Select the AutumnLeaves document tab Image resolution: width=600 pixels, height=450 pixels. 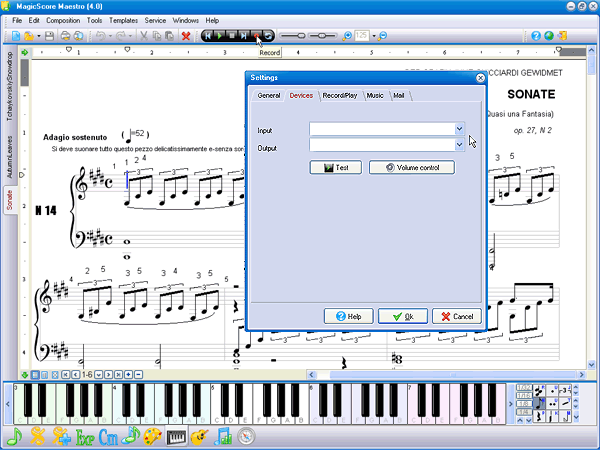tap(10, 157)
